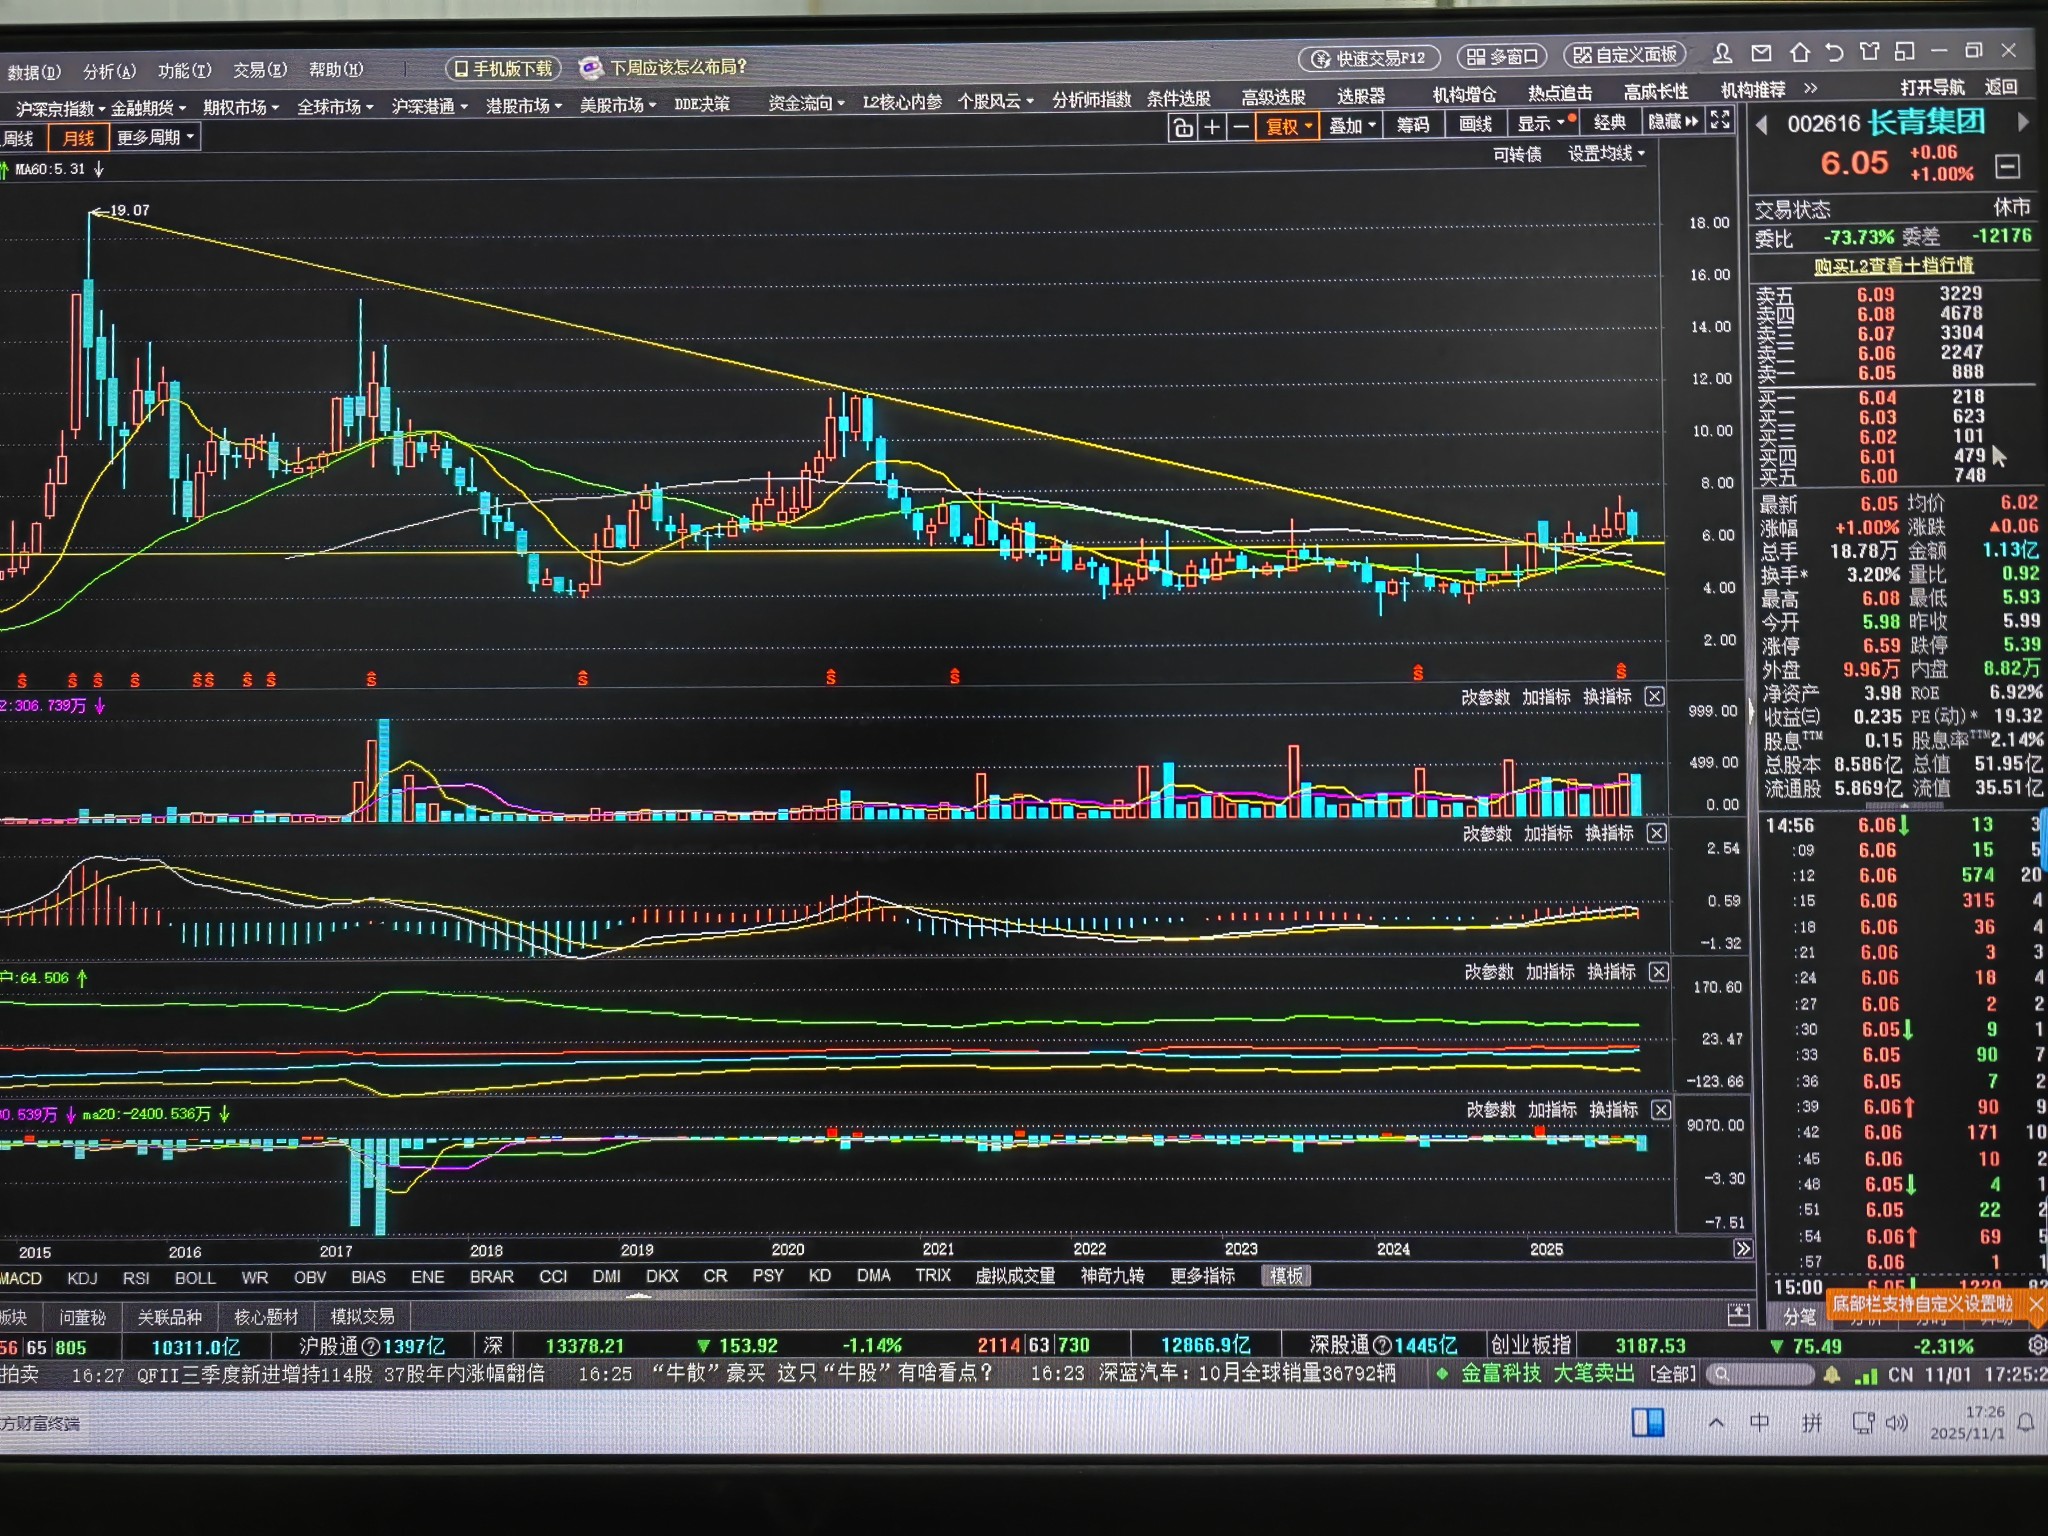Viewport: 2048px width, 1536px height.
Task: Click the lock icon in chart toolbar
Action: [1183, 127]
